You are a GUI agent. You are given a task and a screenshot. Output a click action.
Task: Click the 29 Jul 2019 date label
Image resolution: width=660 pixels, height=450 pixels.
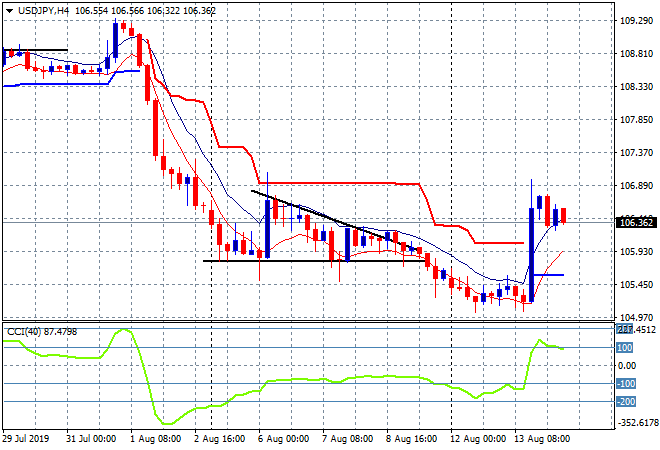coord(28,439)
